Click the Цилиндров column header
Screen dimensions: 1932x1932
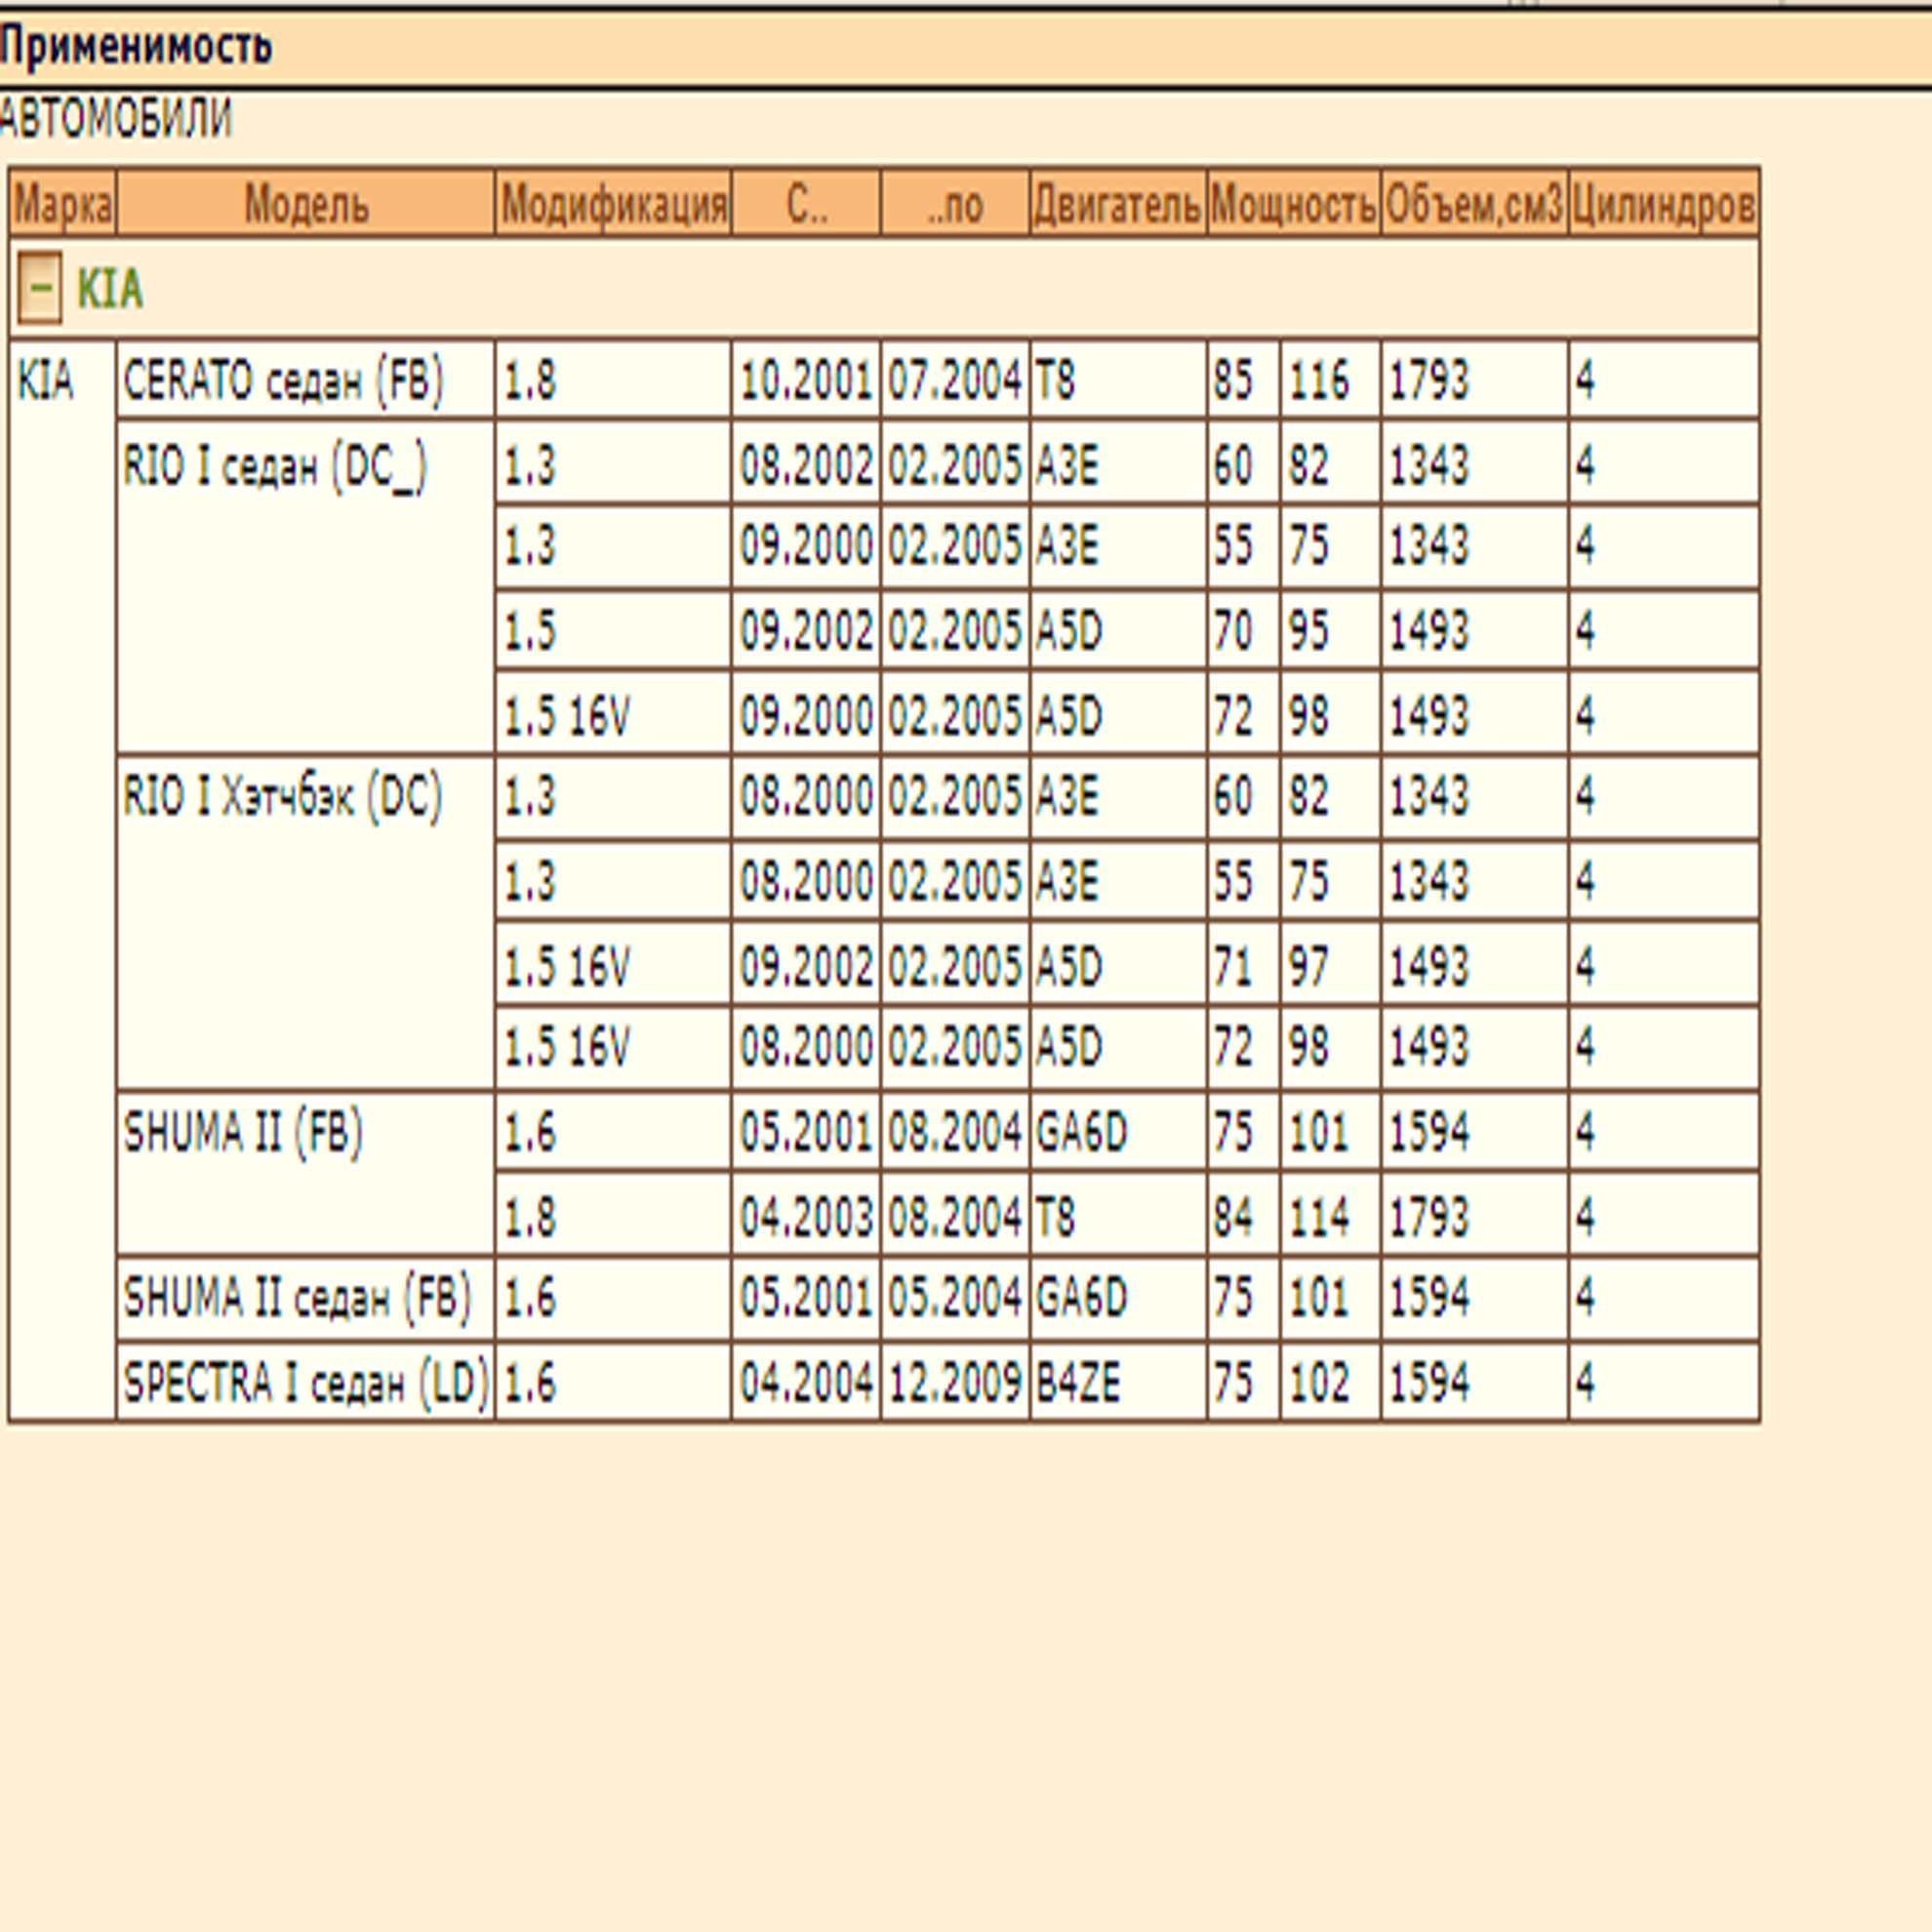point(1663,205)
